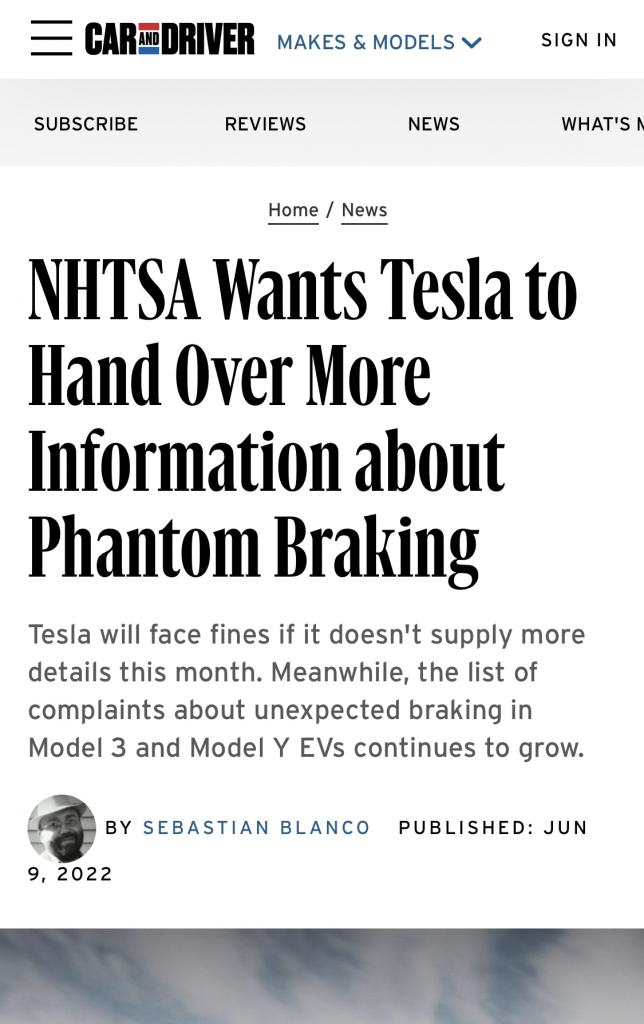Click the Sign In link
Screen dimensions: 644x1024
pyautogui.click(x=579, y=40)
